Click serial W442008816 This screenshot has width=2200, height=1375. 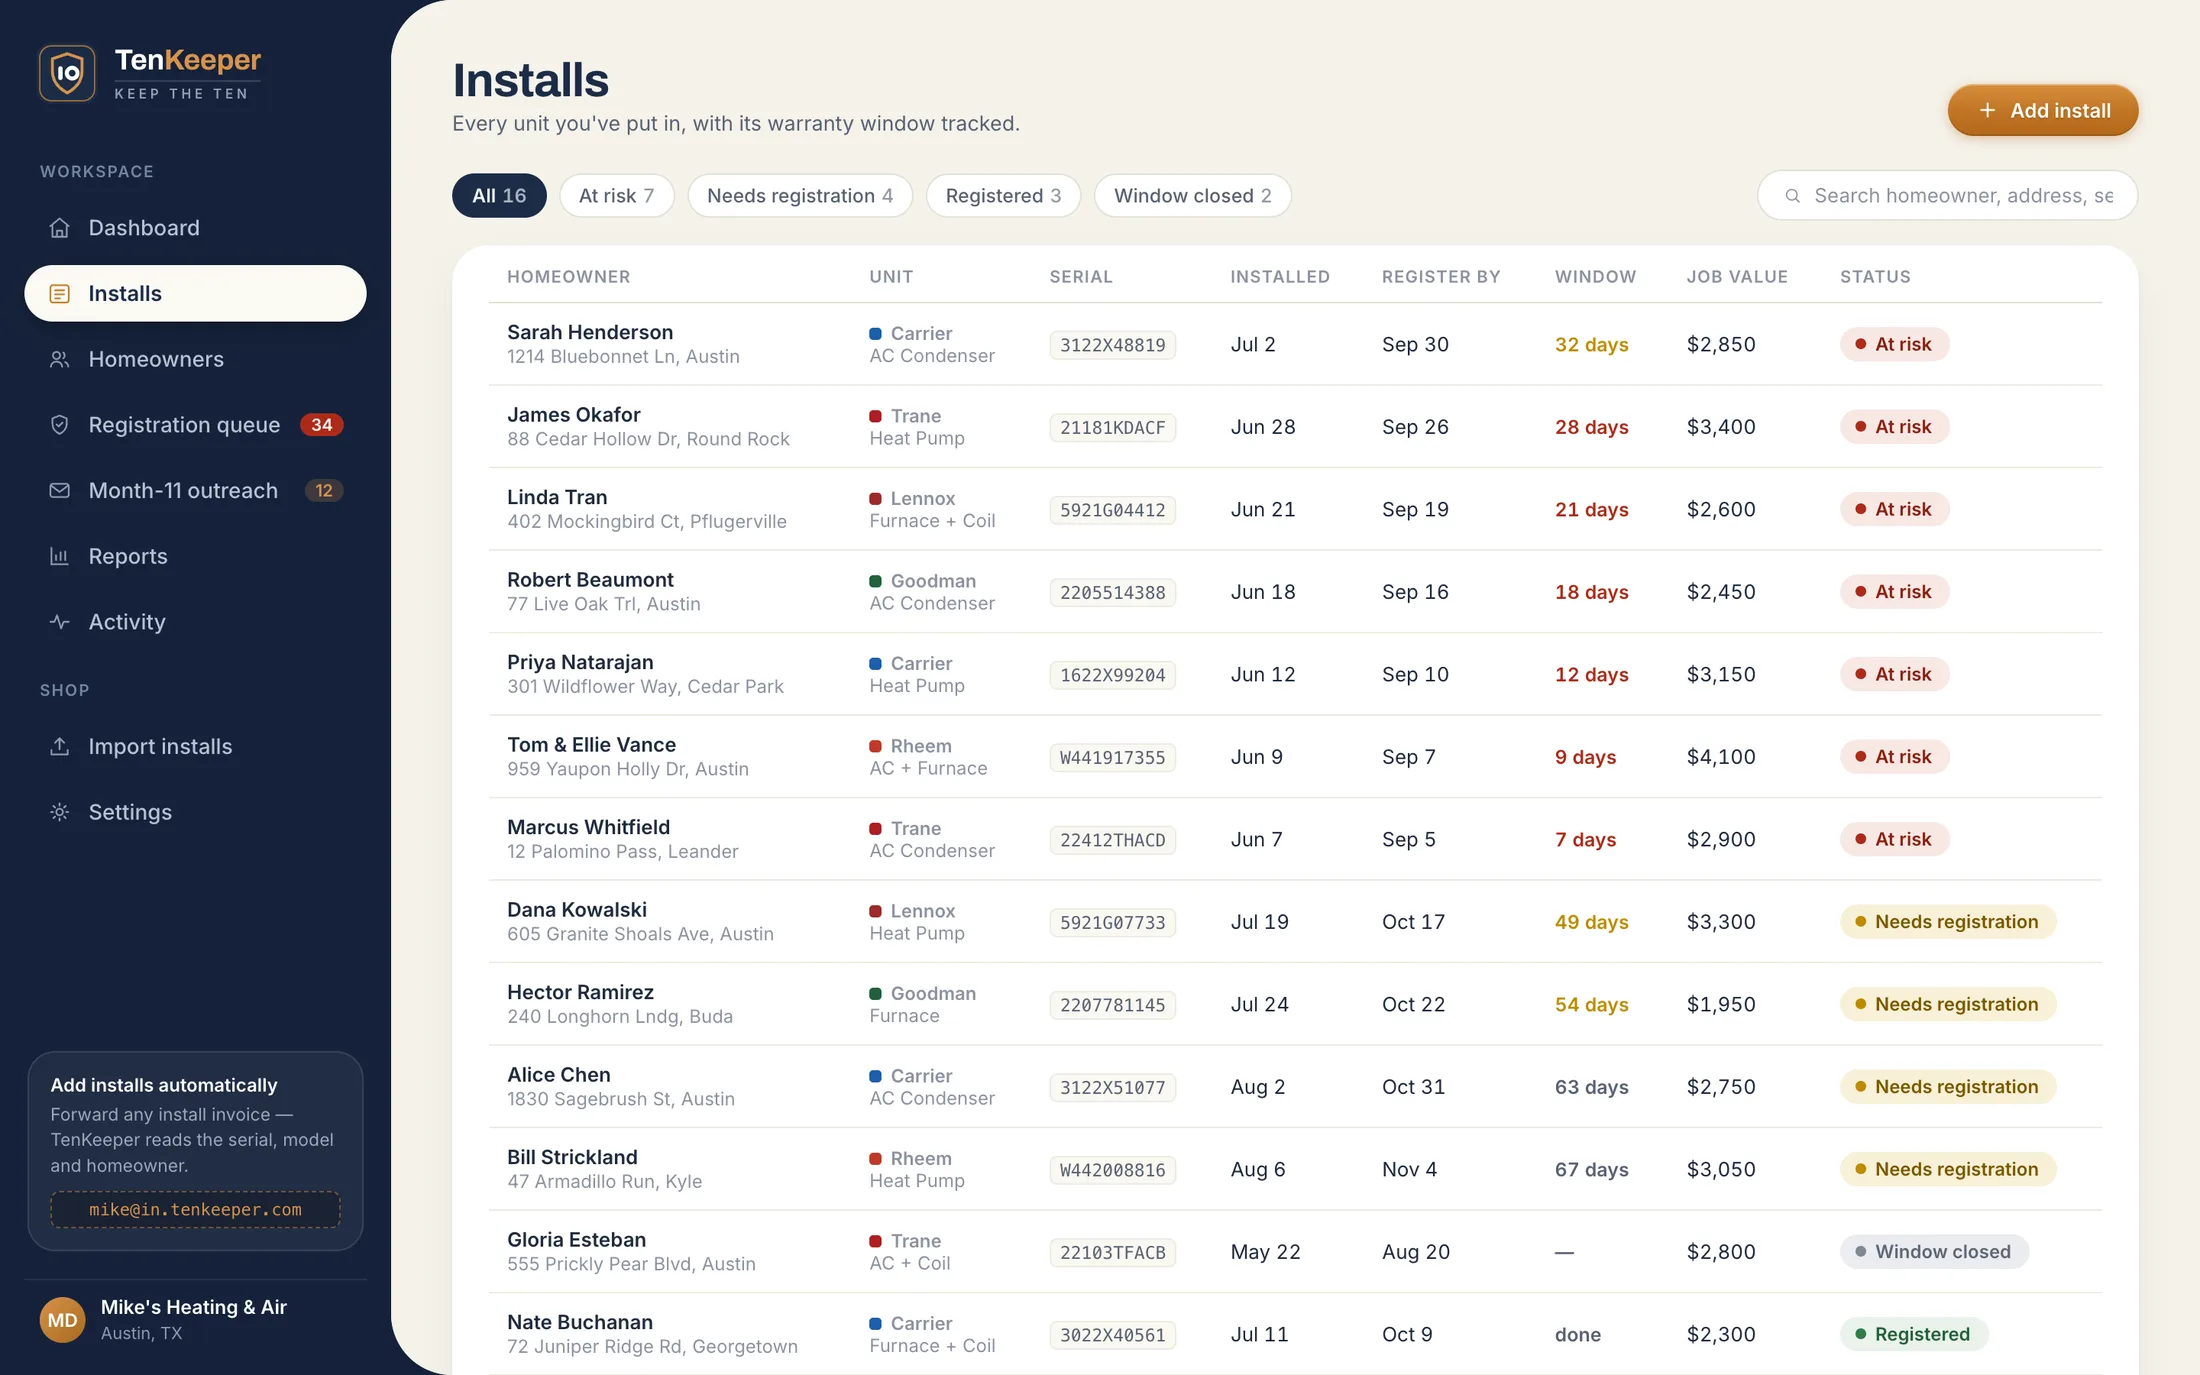click(1112, 1170)
